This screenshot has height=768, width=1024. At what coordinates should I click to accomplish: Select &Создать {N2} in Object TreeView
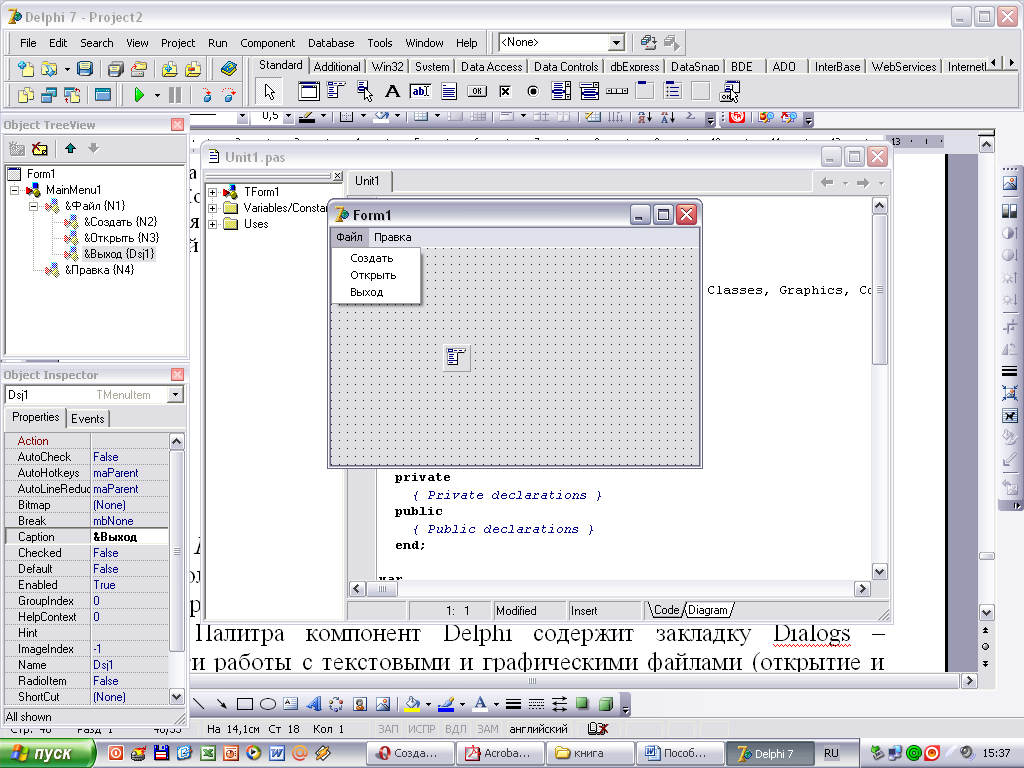click(x=120, y=222)
